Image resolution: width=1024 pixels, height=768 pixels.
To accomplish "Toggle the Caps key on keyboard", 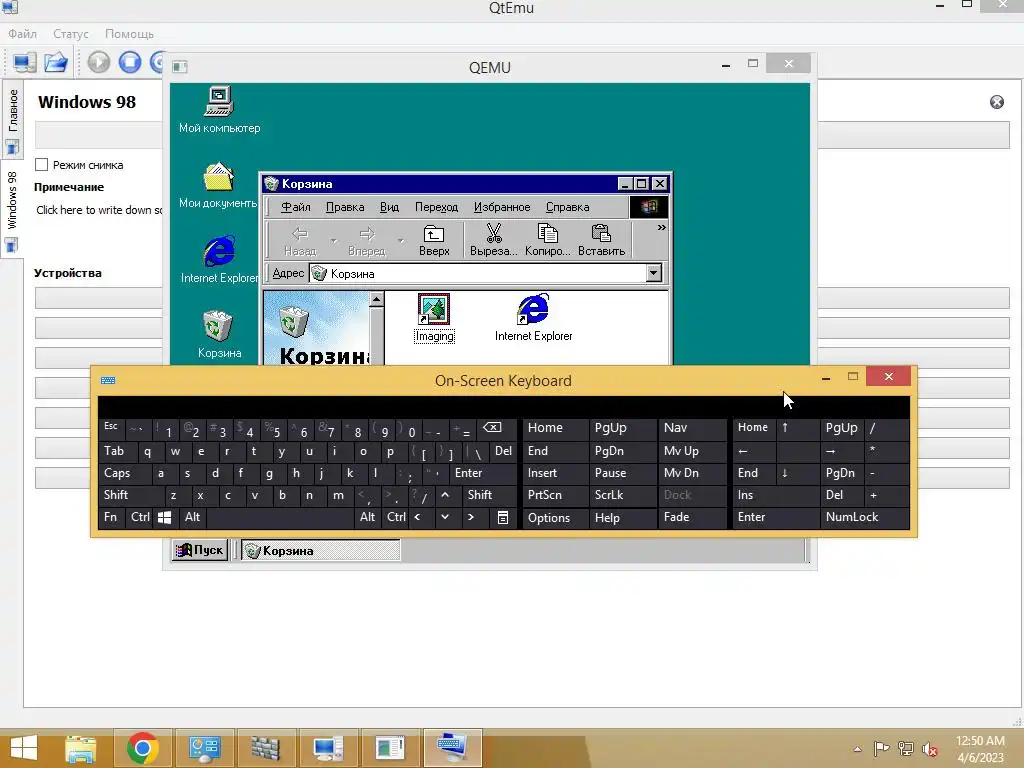I will tap(124, 473).
